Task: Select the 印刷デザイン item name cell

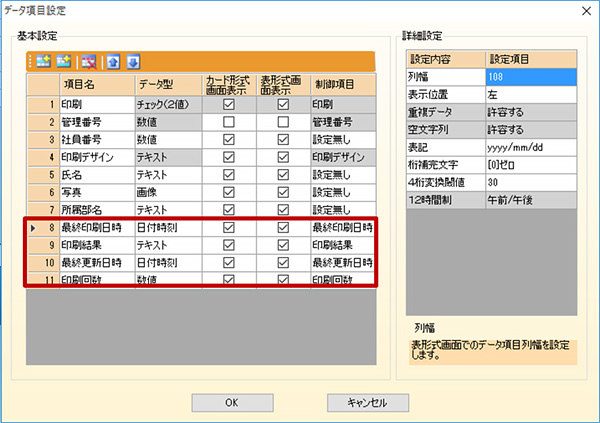Action: click(96, 156)
